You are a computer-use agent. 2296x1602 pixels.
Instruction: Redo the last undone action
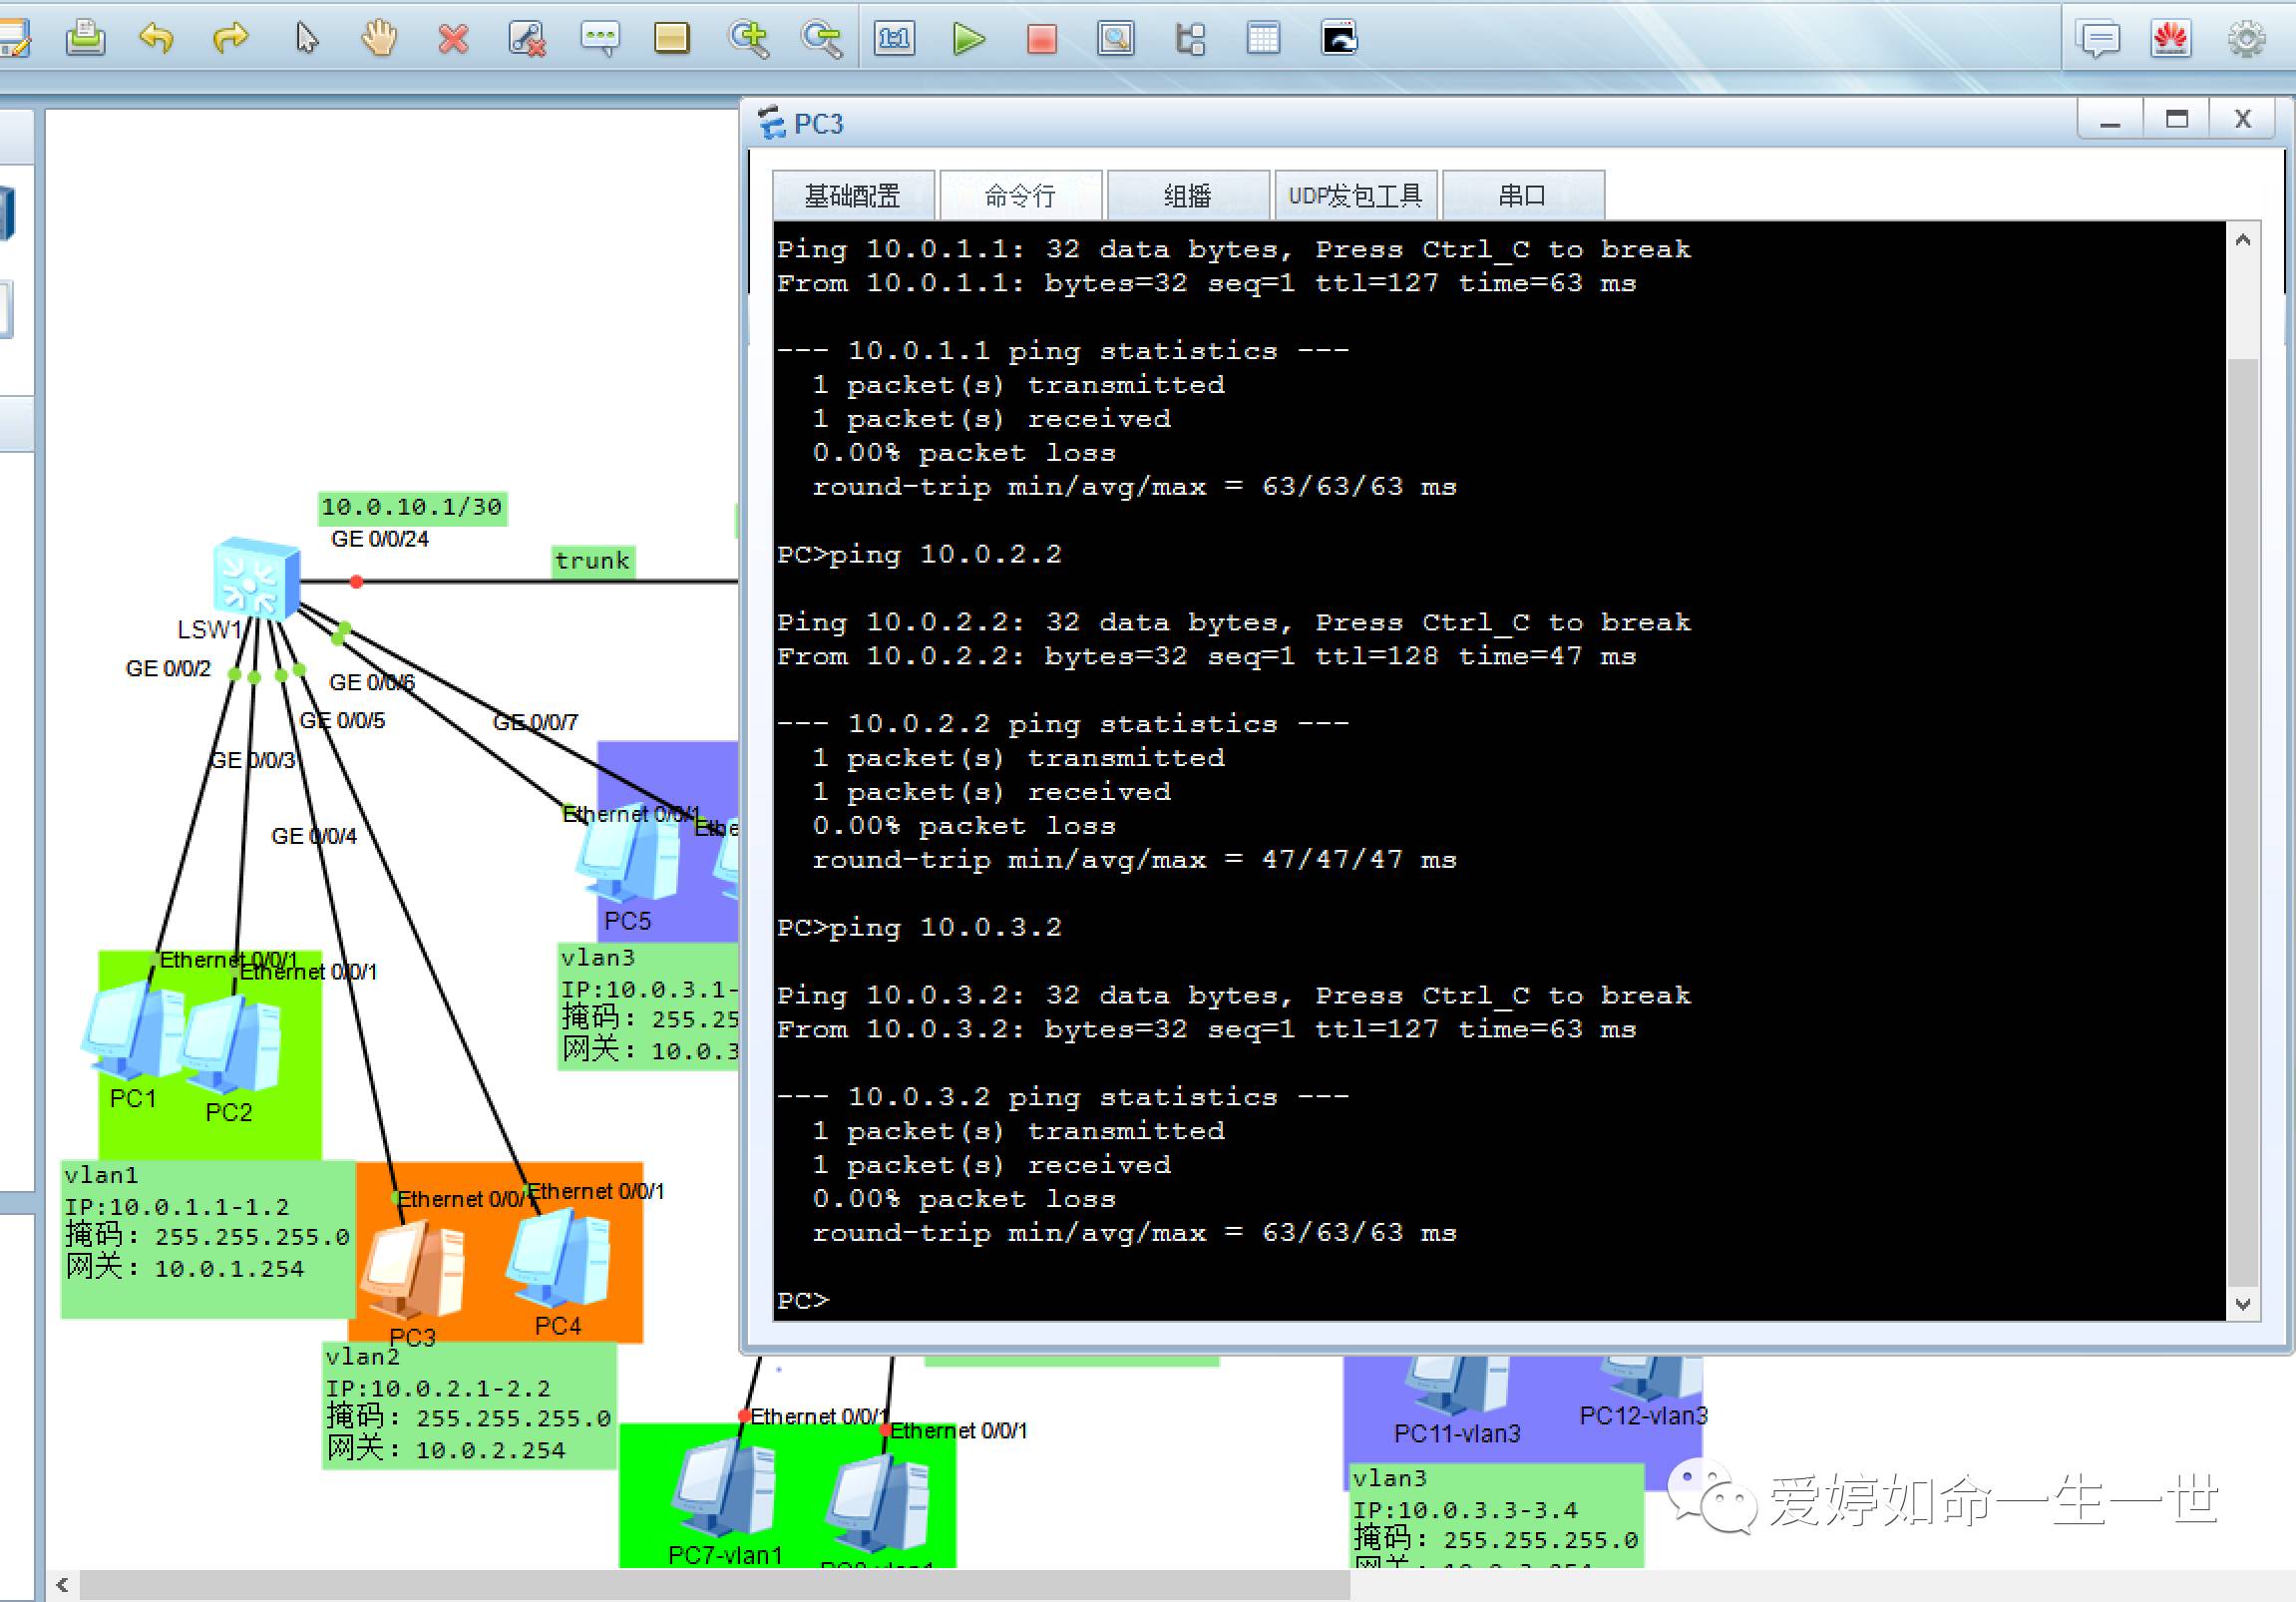tap(230, 39)
